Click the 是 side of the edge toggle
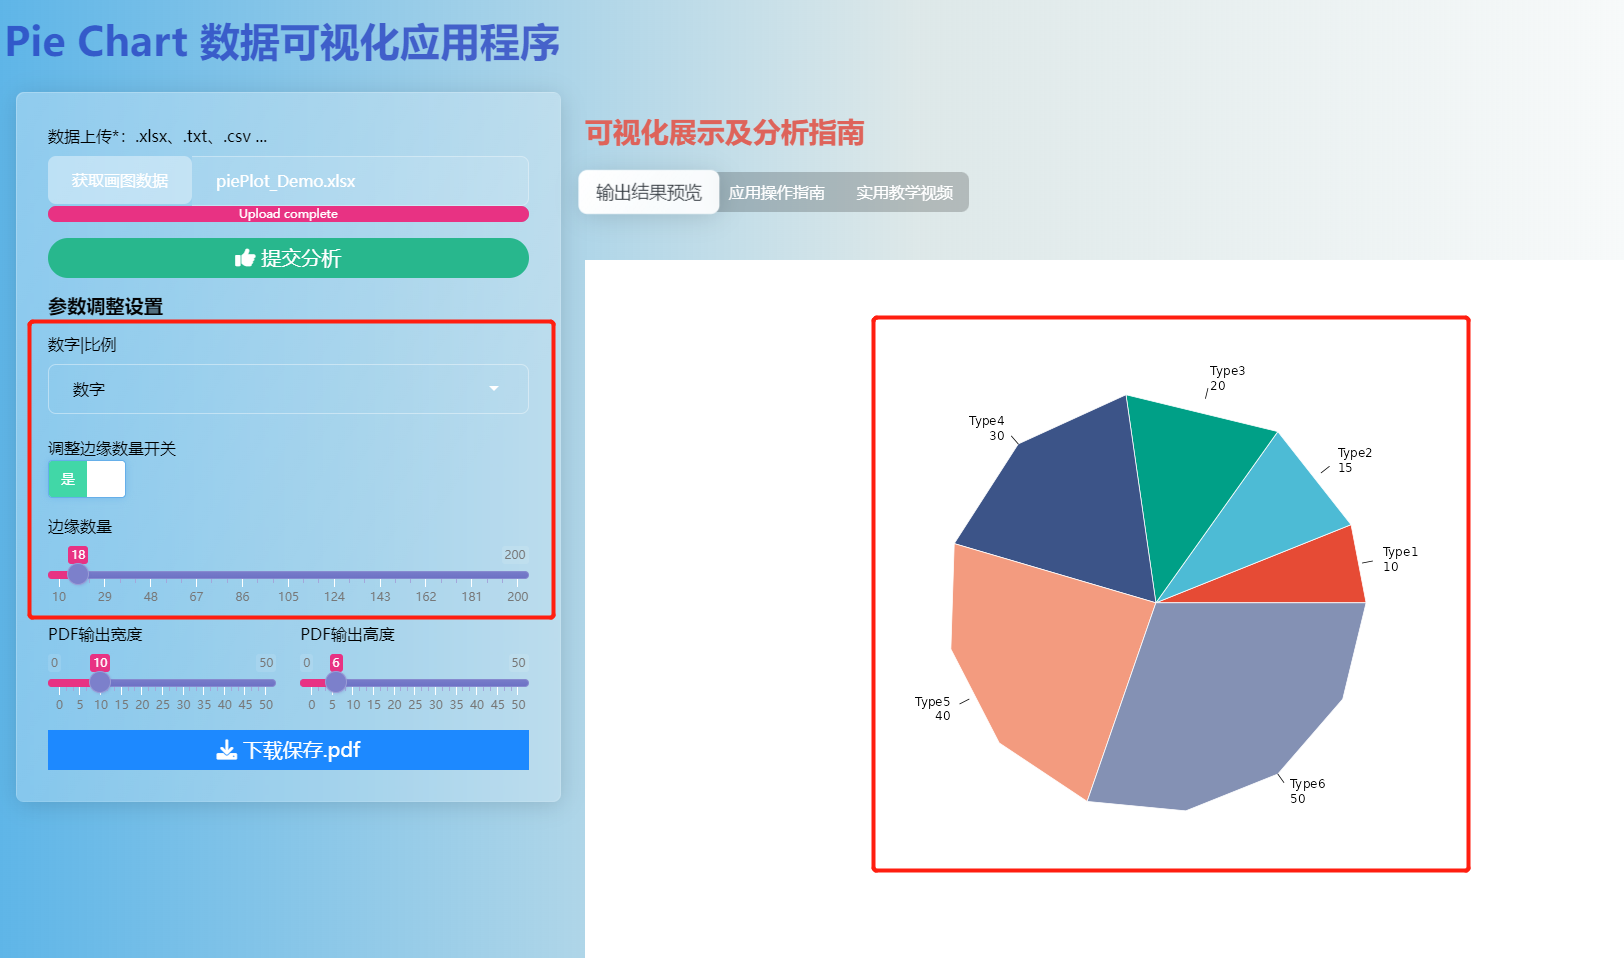 click(x=66, y=479)
